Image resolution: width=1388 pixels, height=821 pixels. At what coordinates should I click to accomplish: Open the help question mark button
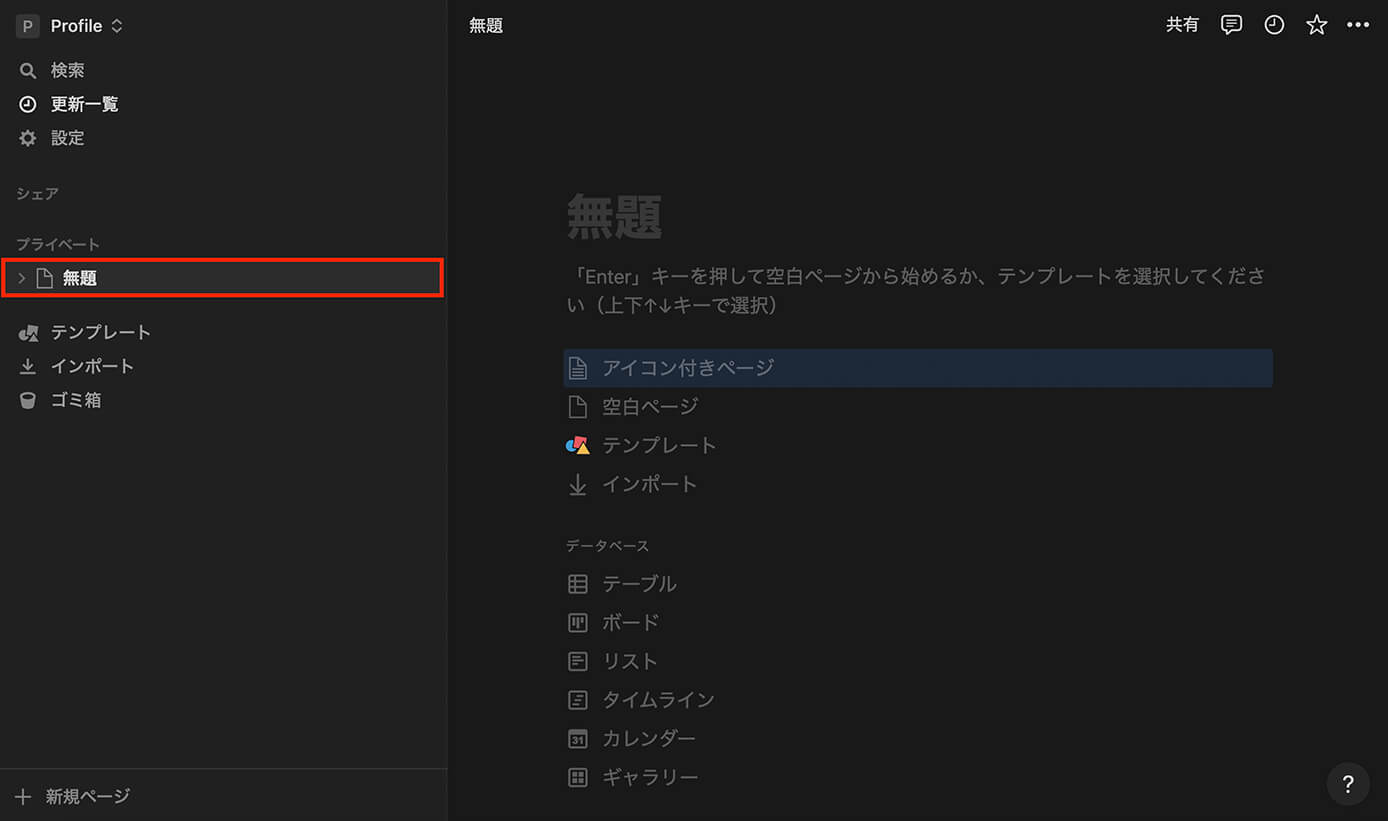pos(1348,784)
